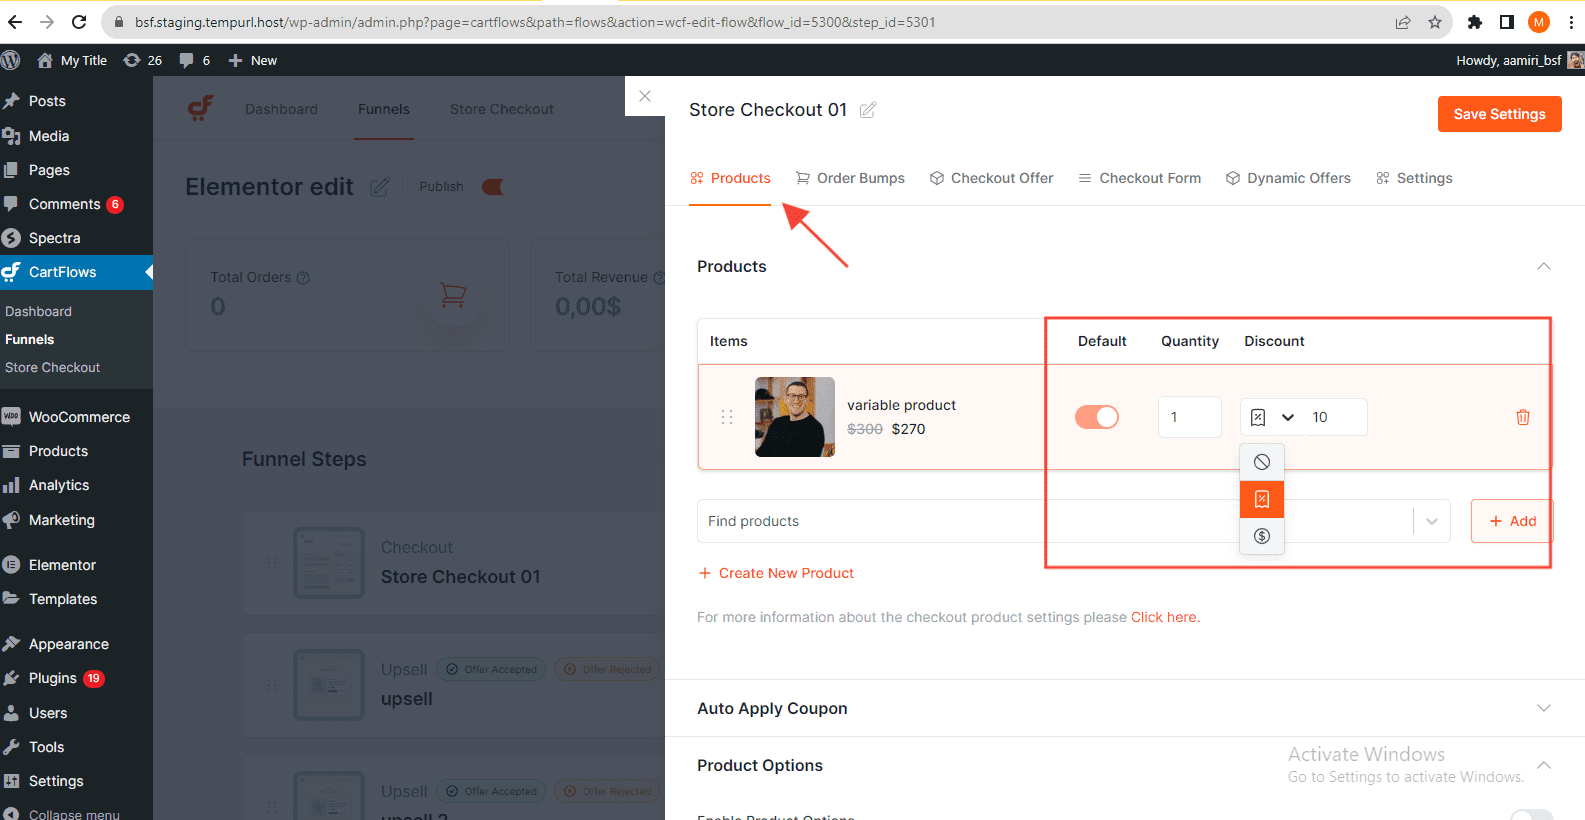Click the drag handle of variable product row
The image size is (1585, 820).
[x=727, y=417]
